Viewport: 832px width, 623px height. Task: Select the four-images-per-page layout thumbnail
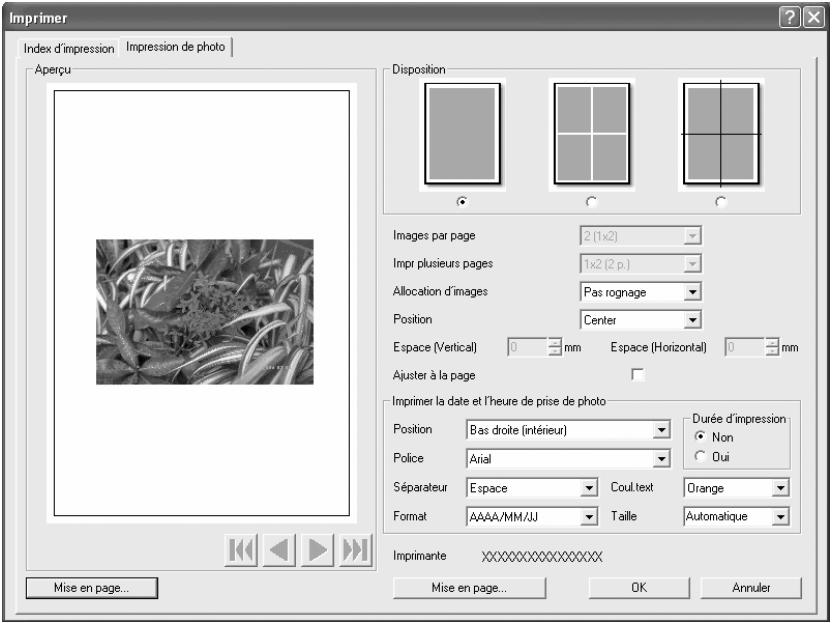pos(592,134)
